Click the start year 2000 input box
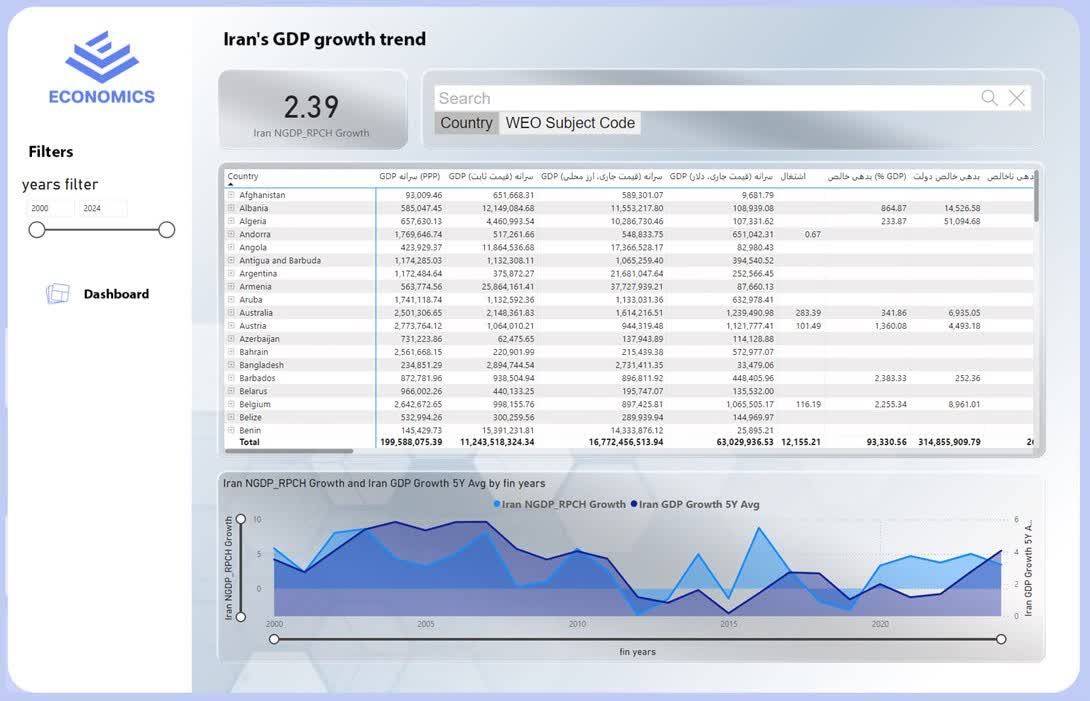This screenshot has height=701, width=1090. 50,209
